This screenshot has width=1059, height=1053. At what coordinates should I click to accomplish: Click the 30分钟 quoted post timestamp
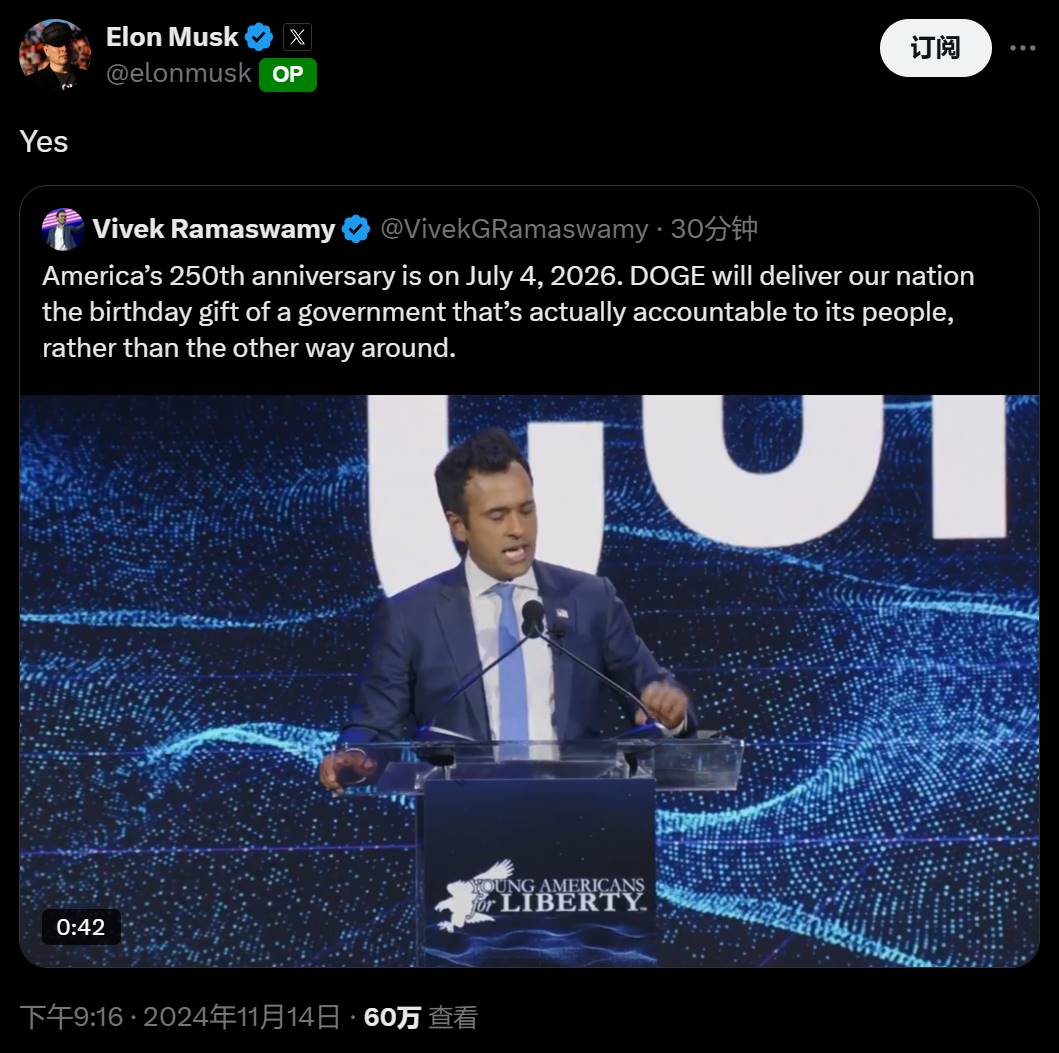click(714, 229)
